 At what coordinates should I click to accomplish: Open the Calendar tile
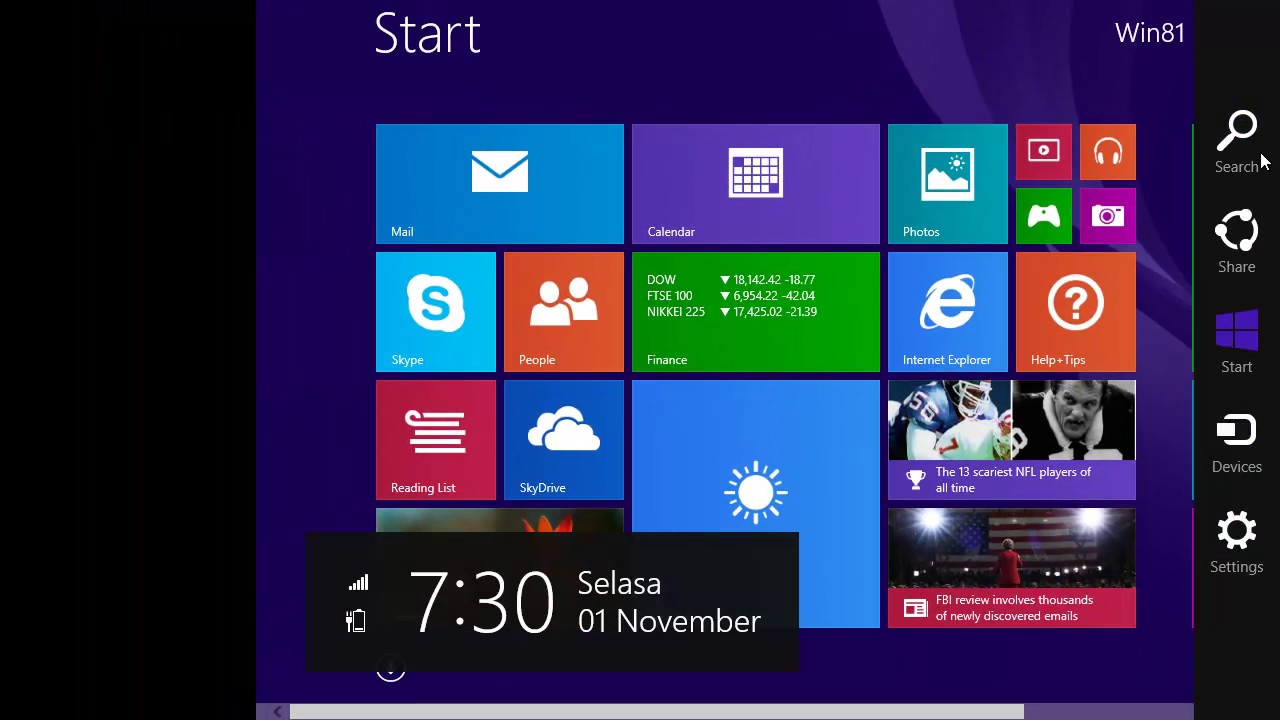[x=756, y=184]
